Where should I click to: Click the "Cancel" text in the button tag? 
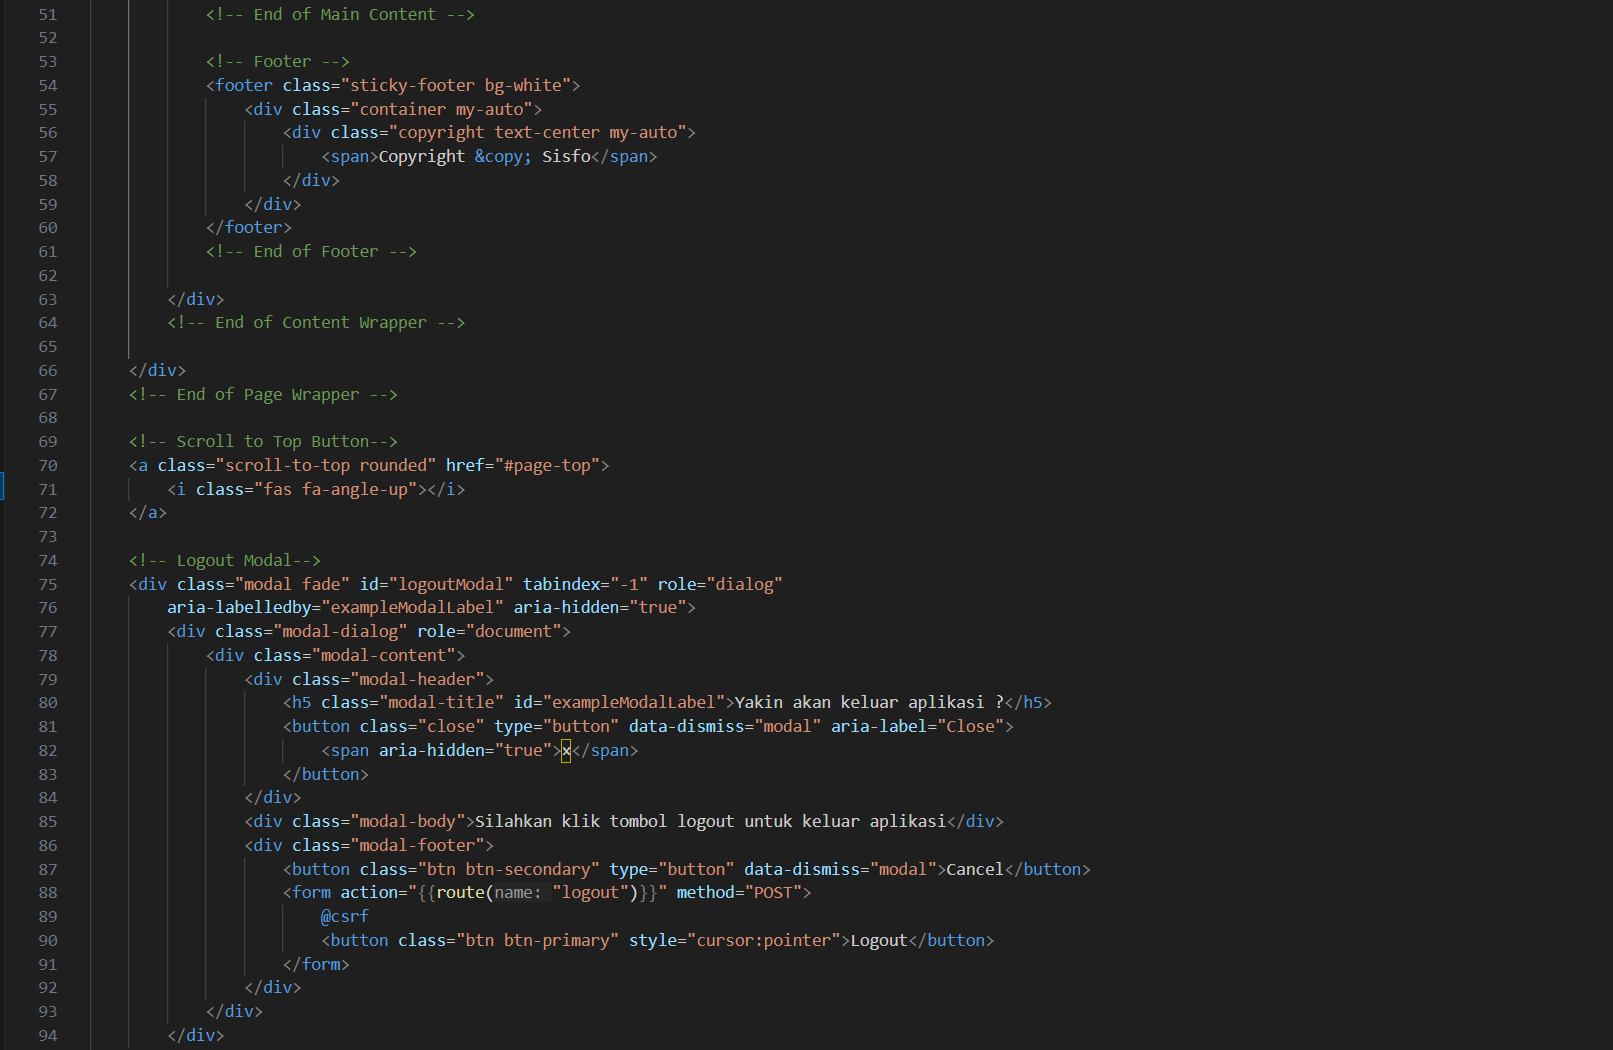coord(974,870)
